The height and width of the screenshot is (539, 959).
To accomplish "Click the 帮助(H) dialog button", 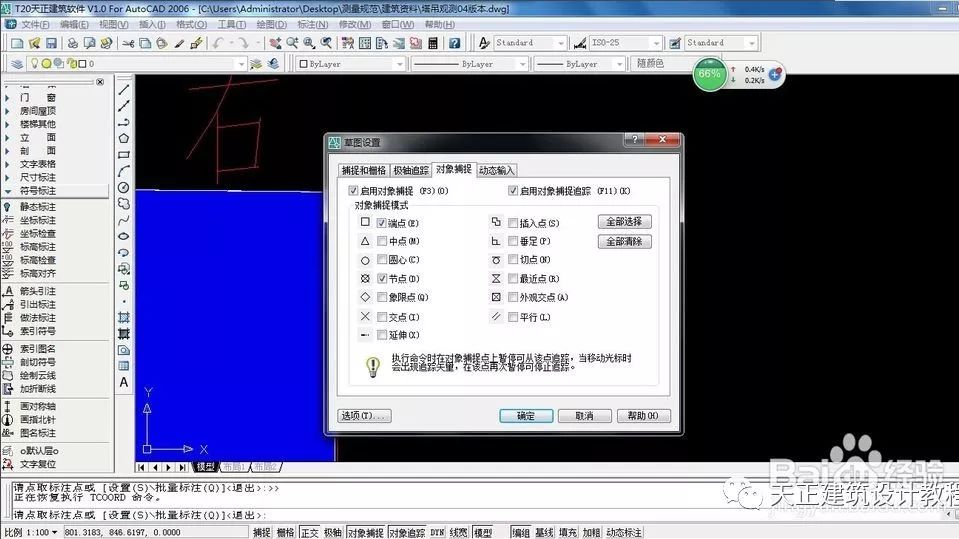I will click(x=643, y=416).
